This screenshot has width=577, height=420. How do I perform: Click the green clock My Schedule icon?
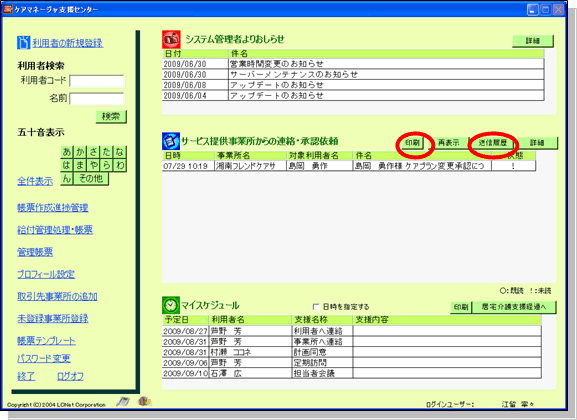coord(171,305)
